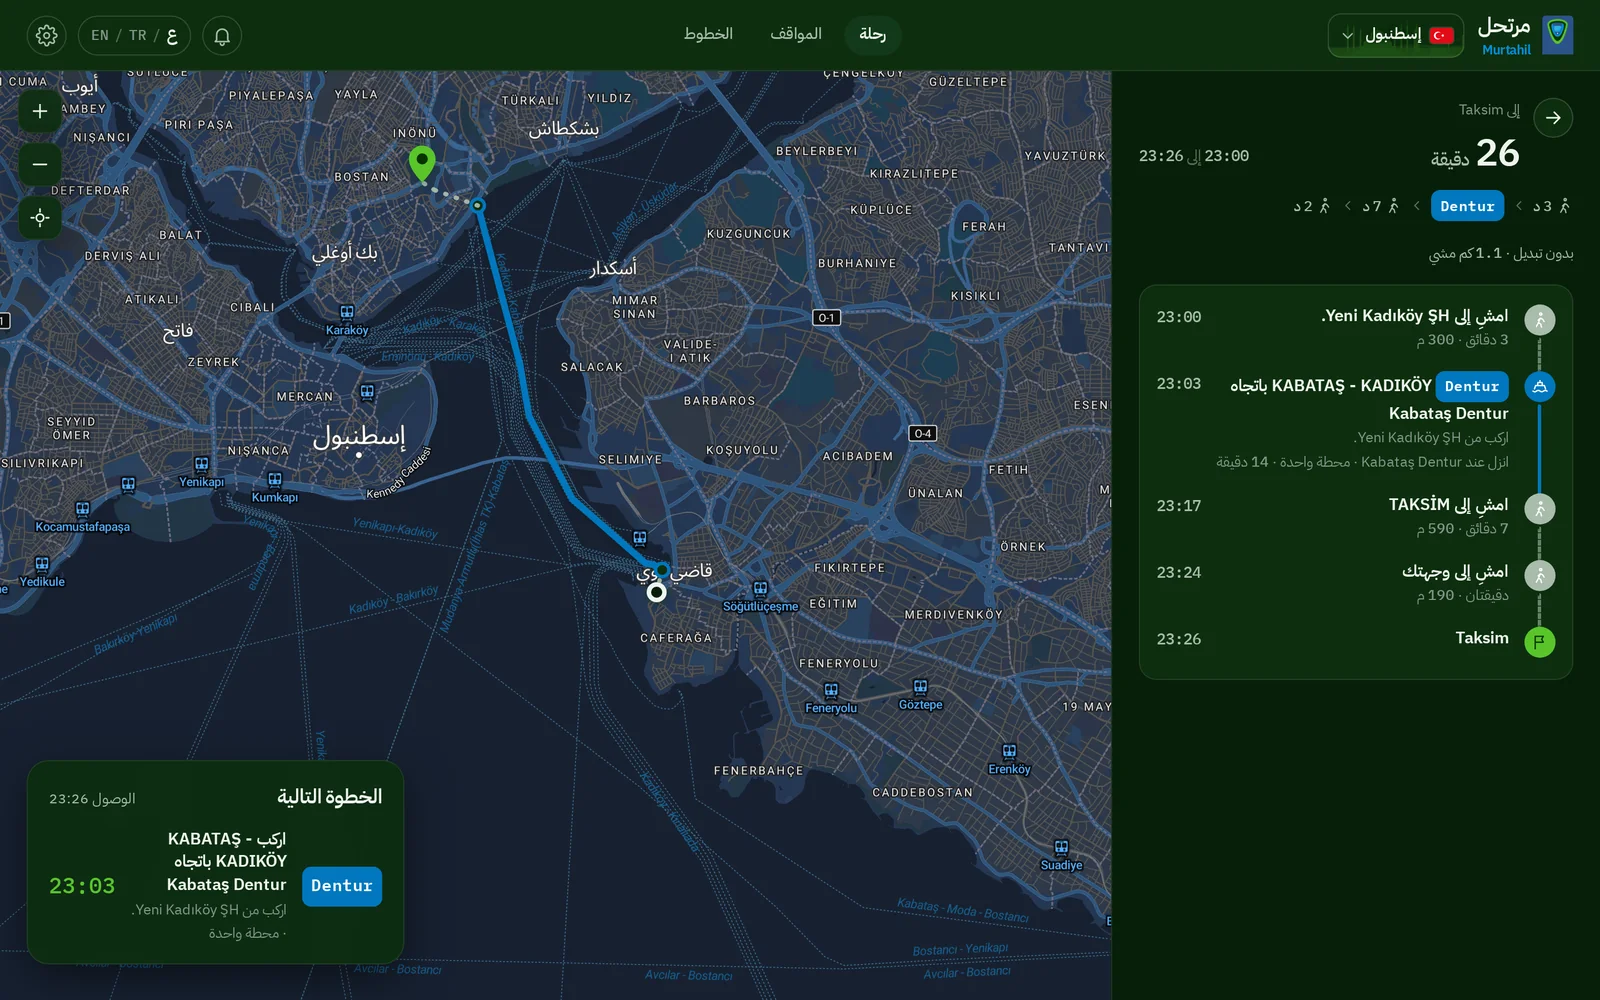Viewport: 1600px width, 1000px height.
Task: Click Dentur badge in next step card
Action: (x=341, y=886)
